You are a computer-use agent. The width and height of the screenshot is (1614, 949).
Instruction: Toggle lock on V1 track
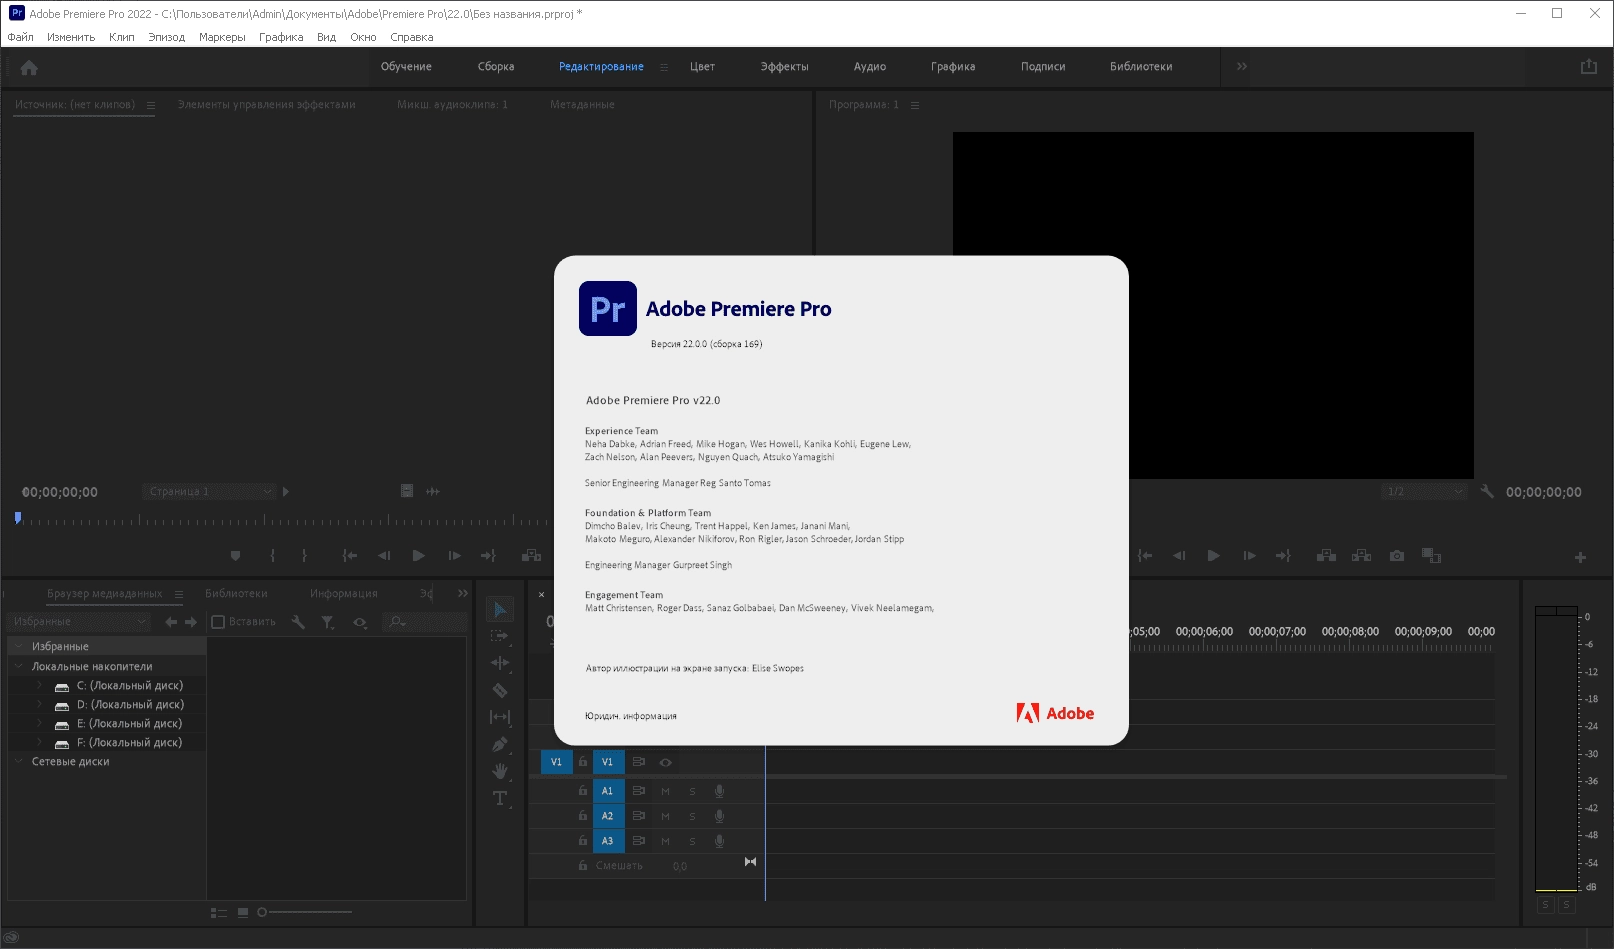(583, 762)
